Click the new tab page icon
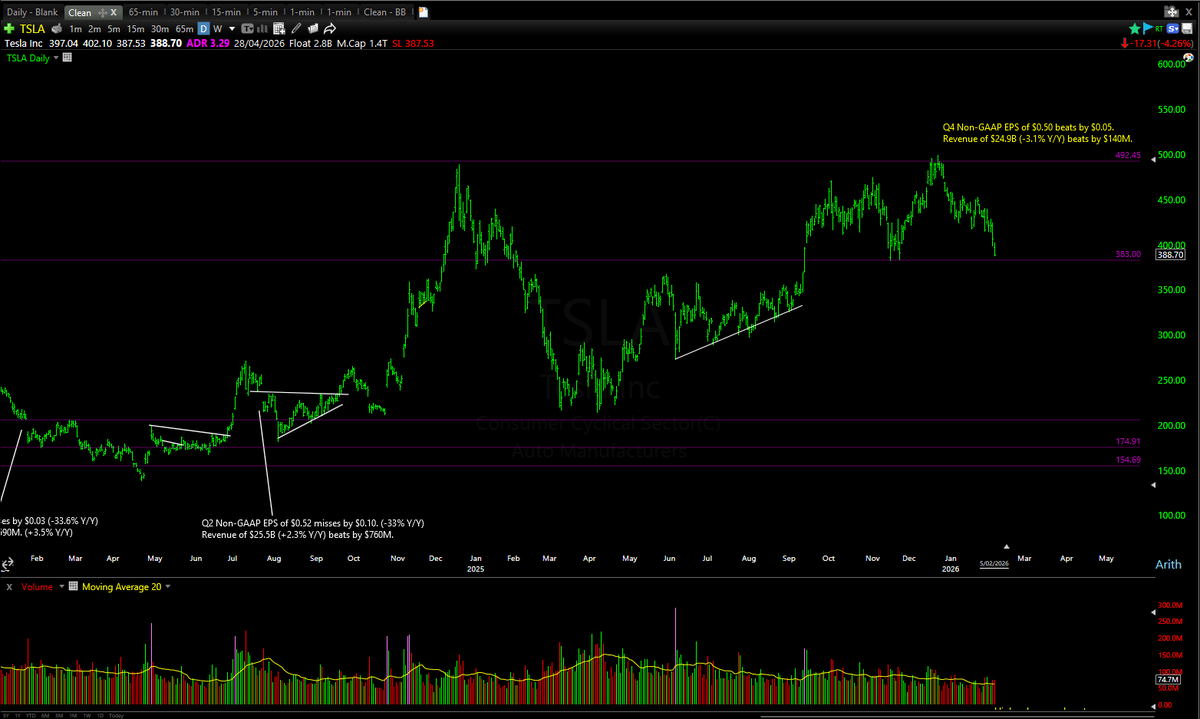 pos(423,13)
